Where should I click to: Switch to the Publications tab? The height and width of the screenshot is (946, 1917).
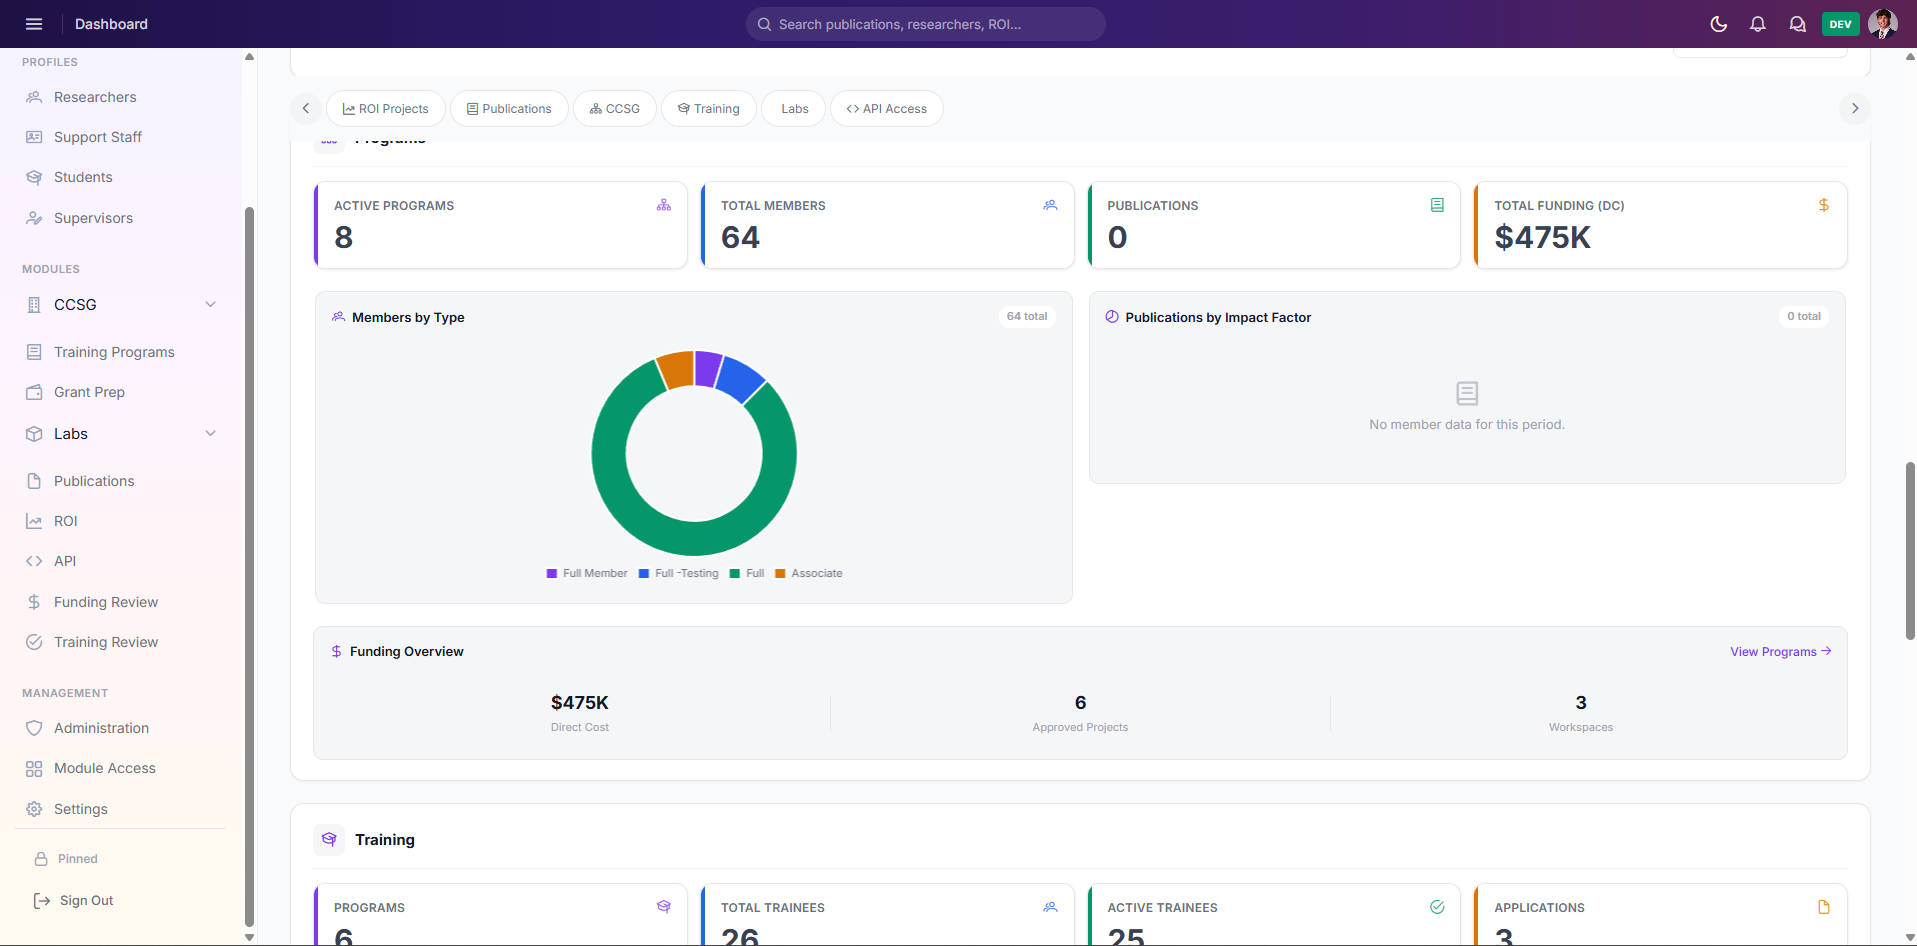tap(509, 108)
